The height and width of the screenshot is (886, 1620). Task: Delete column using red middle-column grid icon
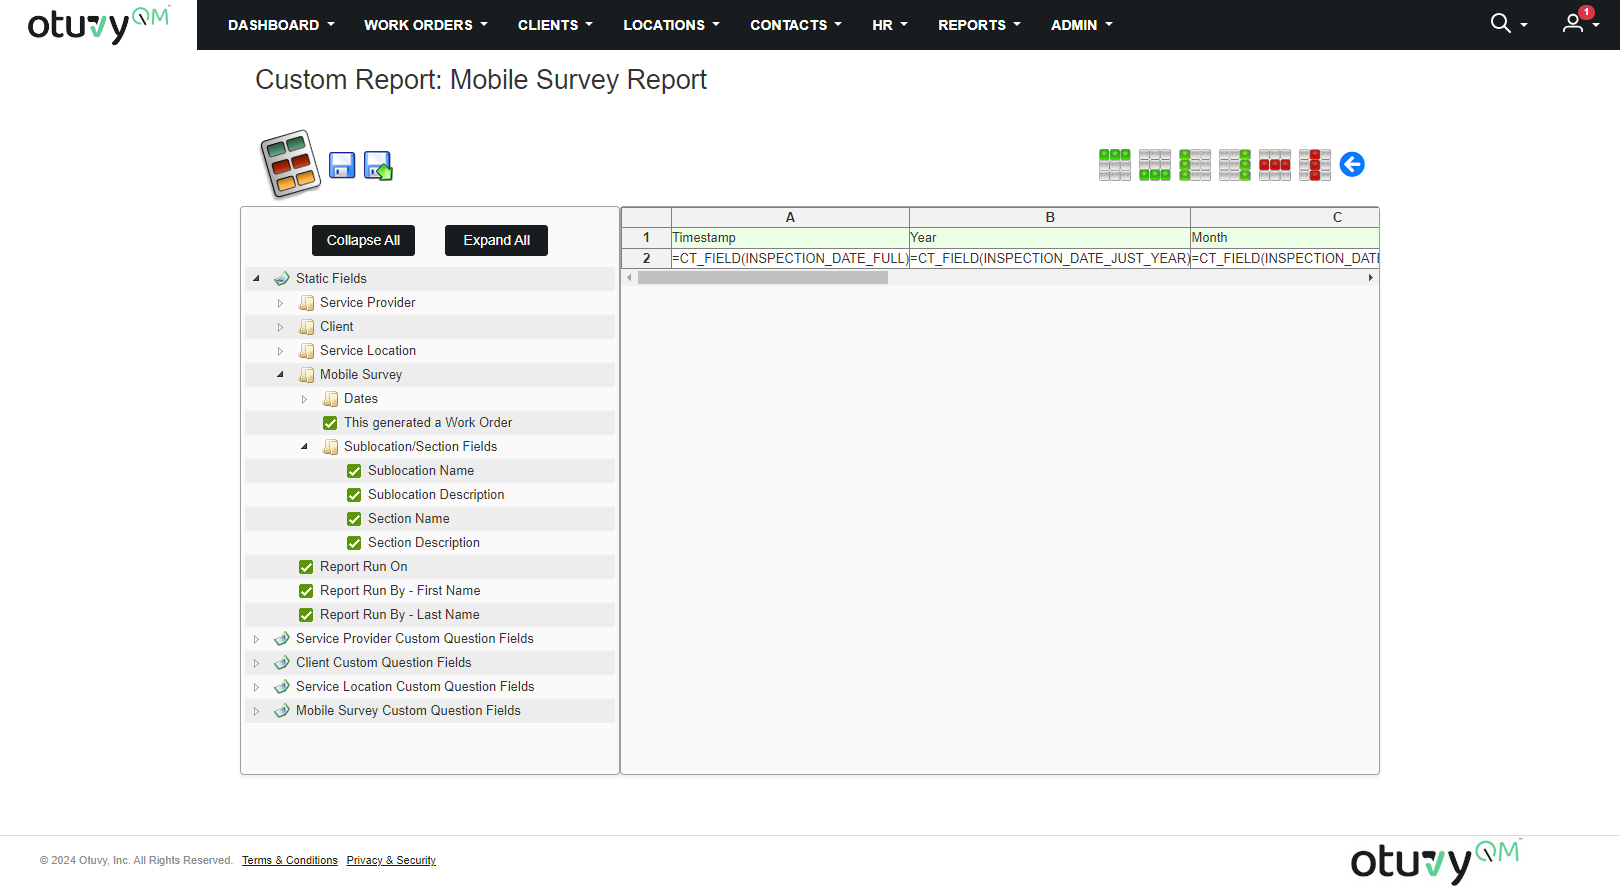1315,165
